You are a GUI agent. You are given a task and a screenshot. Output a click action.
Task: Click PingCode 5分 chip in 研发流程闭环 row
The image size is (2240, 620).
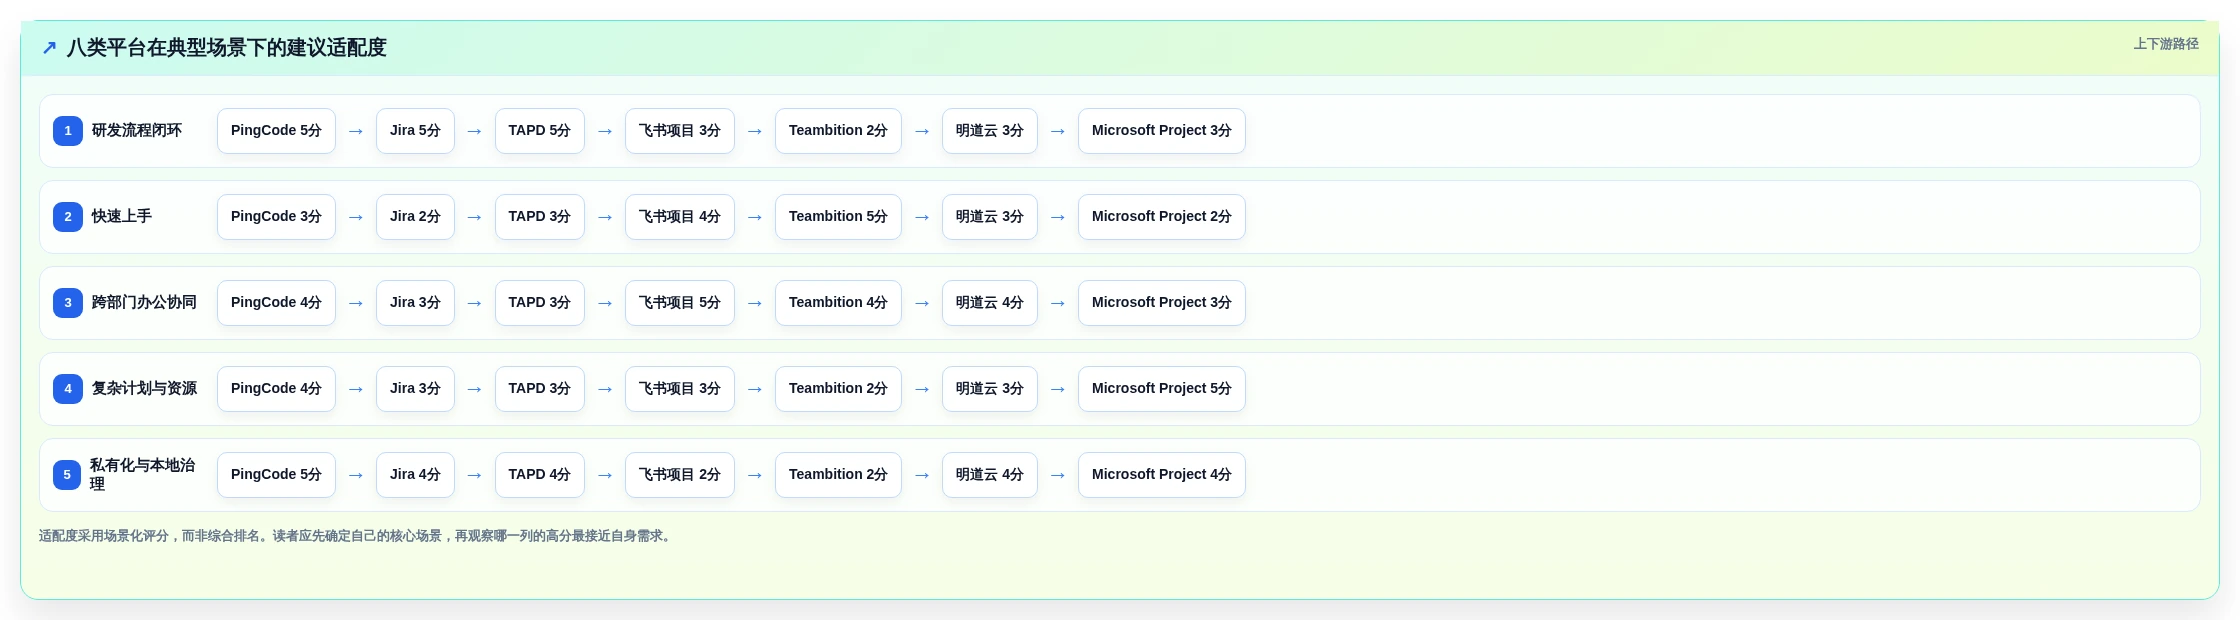click(276, 131)
